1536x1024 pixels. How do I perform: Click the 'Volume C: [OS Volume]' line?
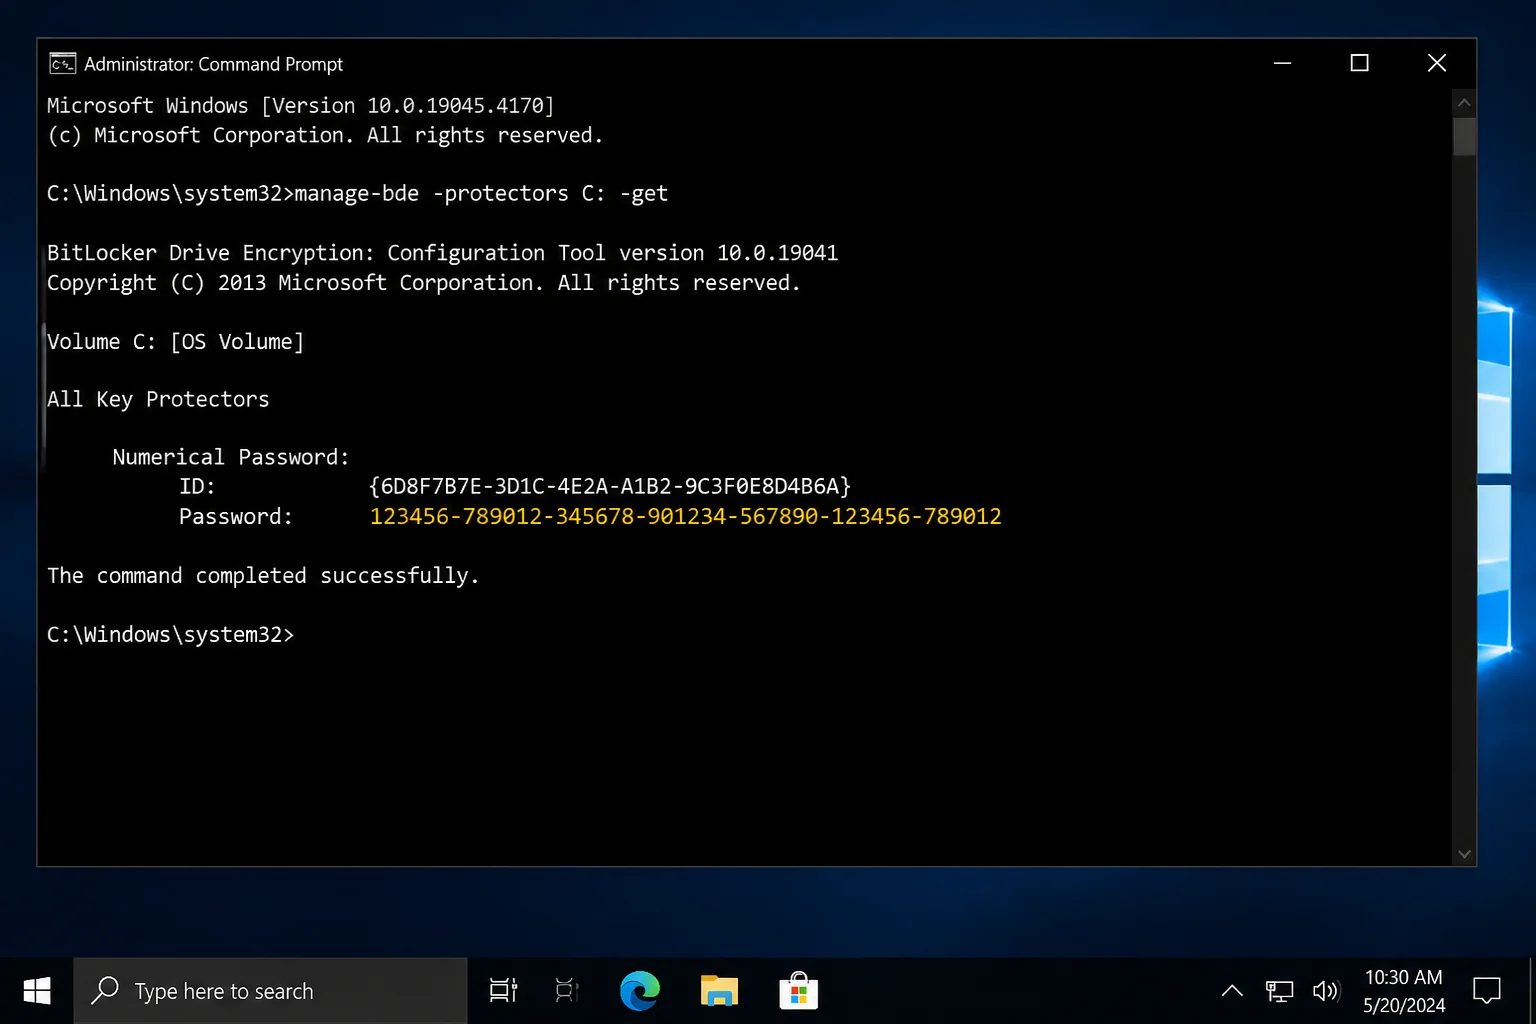(175, 342)
